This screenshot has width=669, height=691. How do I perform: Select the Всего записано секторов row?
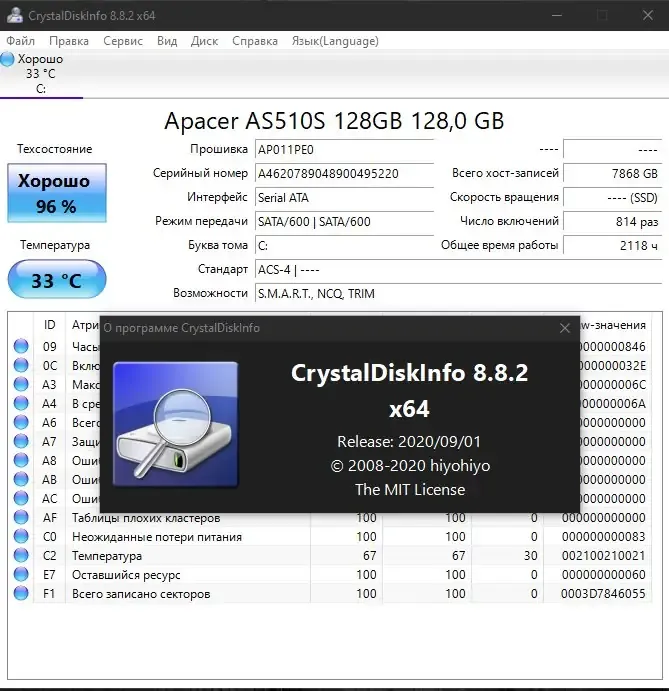[330, 594]
